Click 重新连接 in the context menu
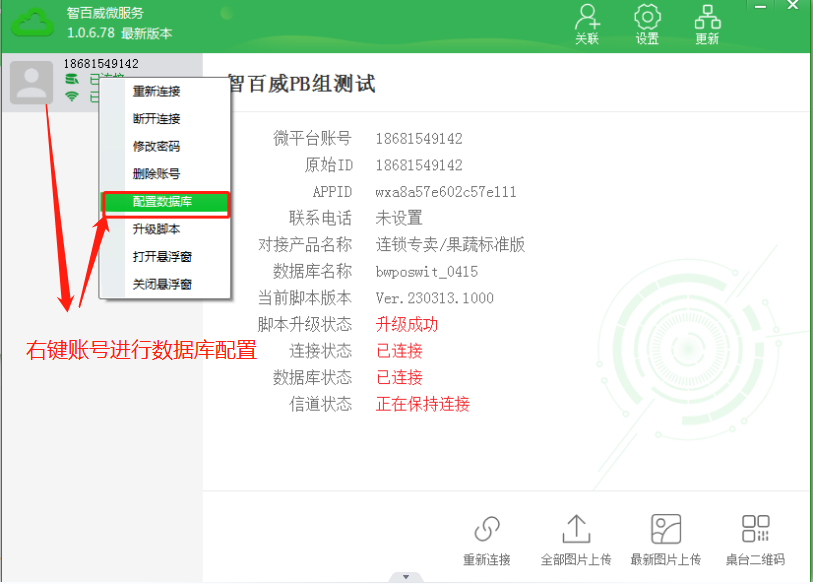 tap(157, 91)
